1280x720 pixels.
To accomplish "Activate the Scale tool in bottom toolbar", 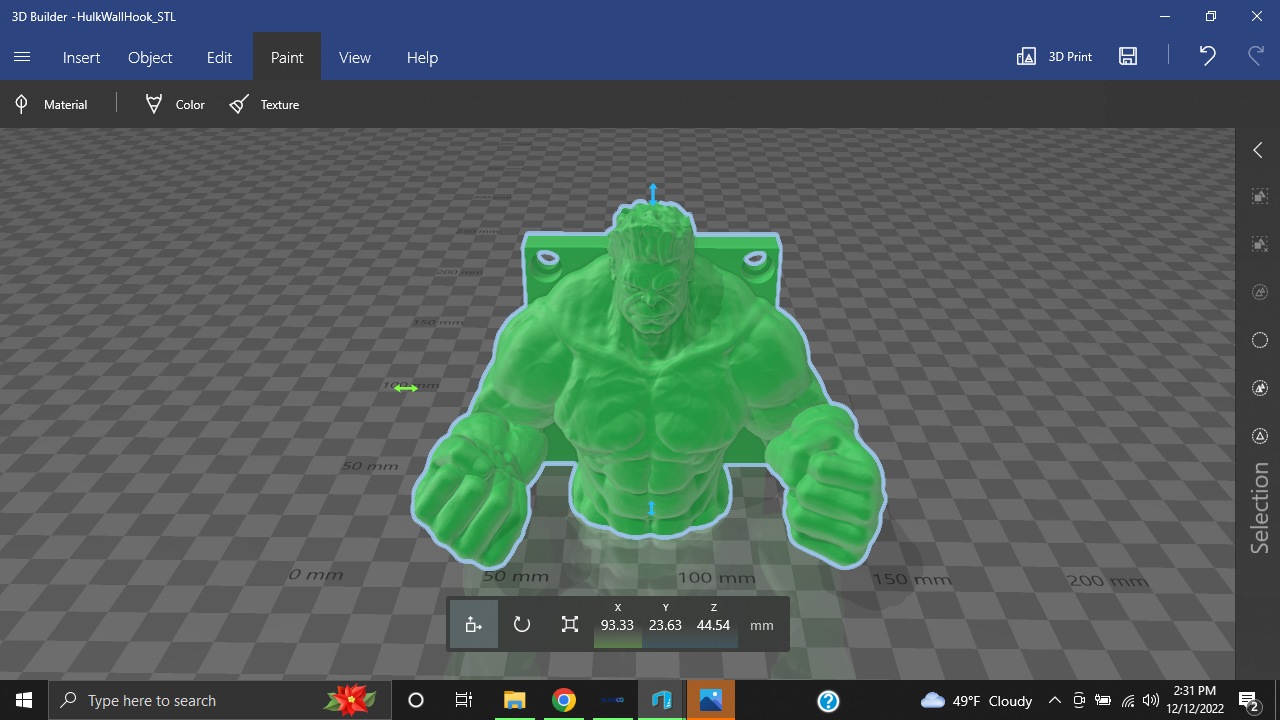I will pyautogui.click(x=570, y=624).
